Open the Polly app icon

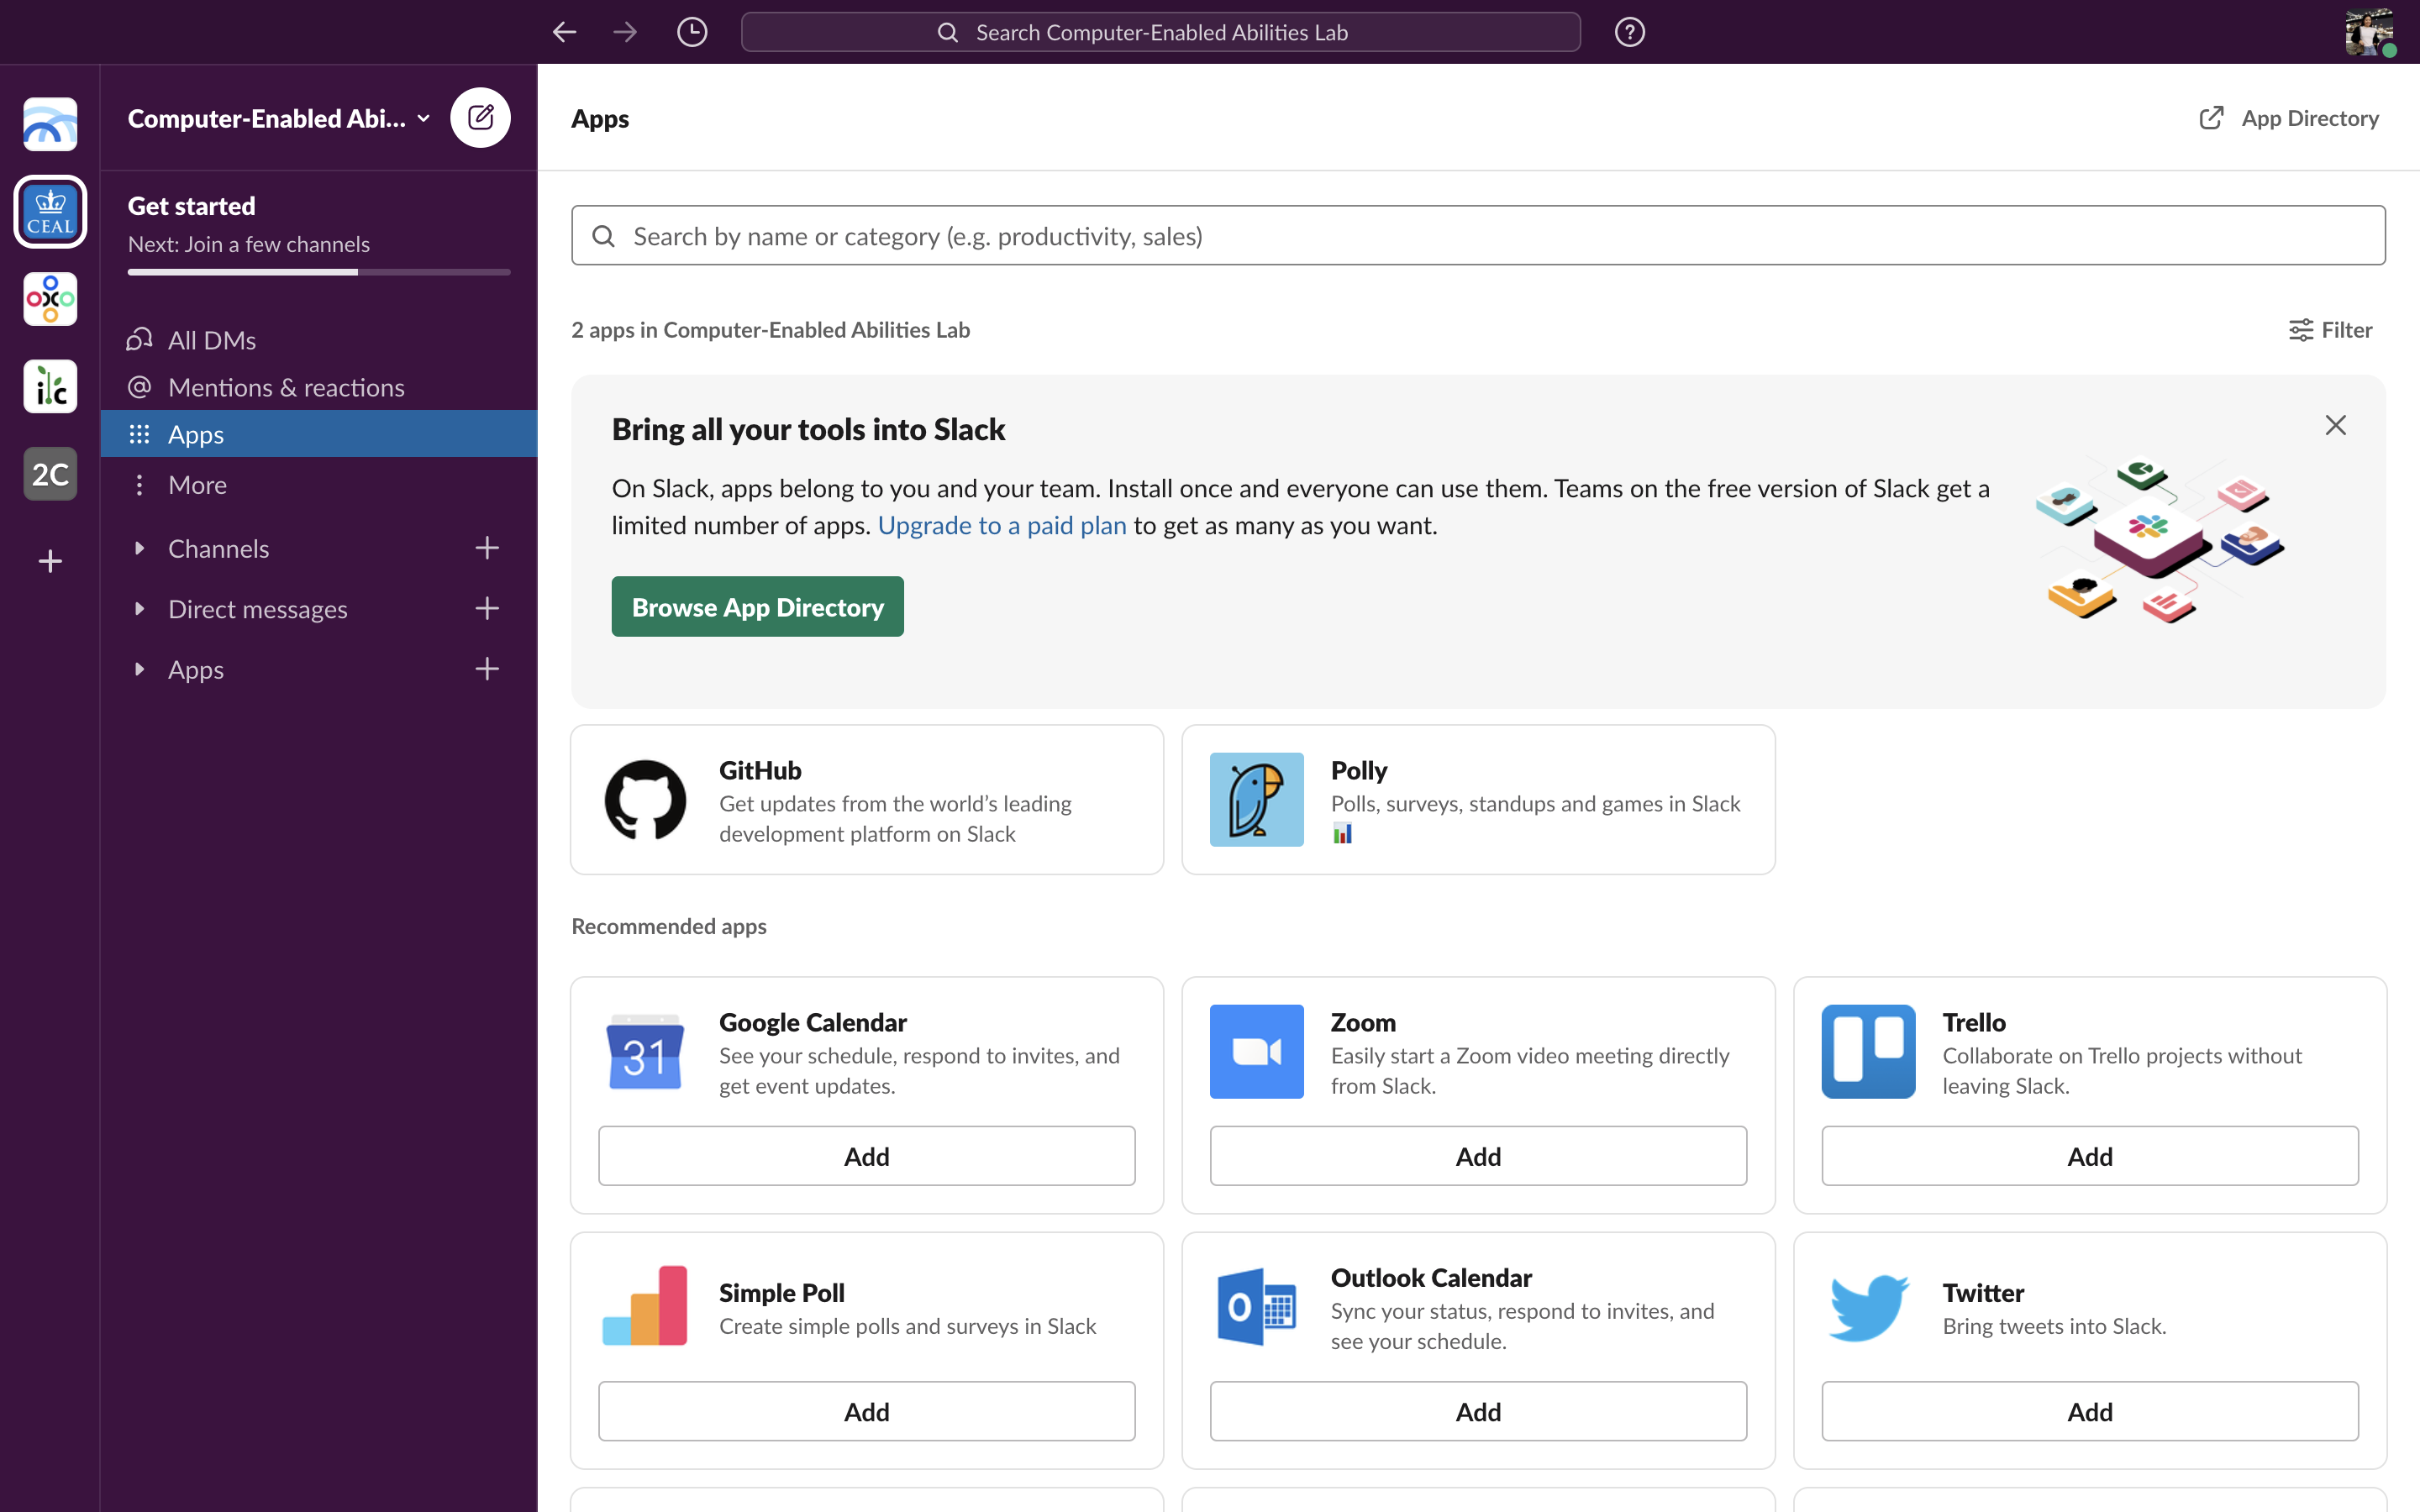pyautogui.click(x=1257, y=800)
